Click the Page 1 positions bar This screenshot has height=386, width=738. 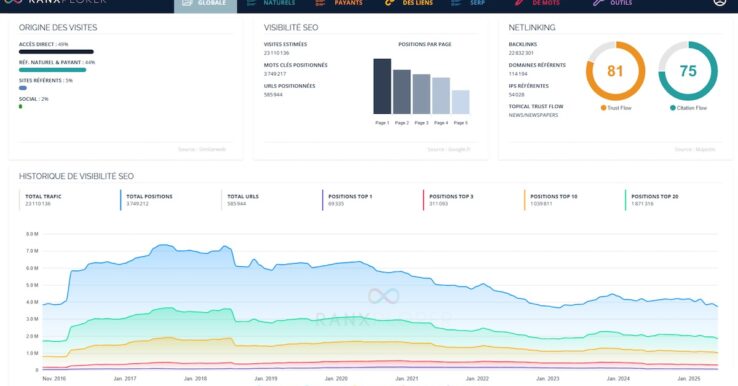[382, 86]
